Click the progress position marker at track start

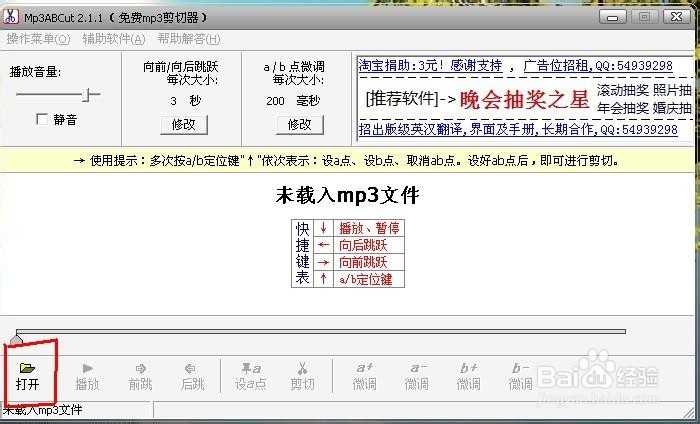pos(17,339)
